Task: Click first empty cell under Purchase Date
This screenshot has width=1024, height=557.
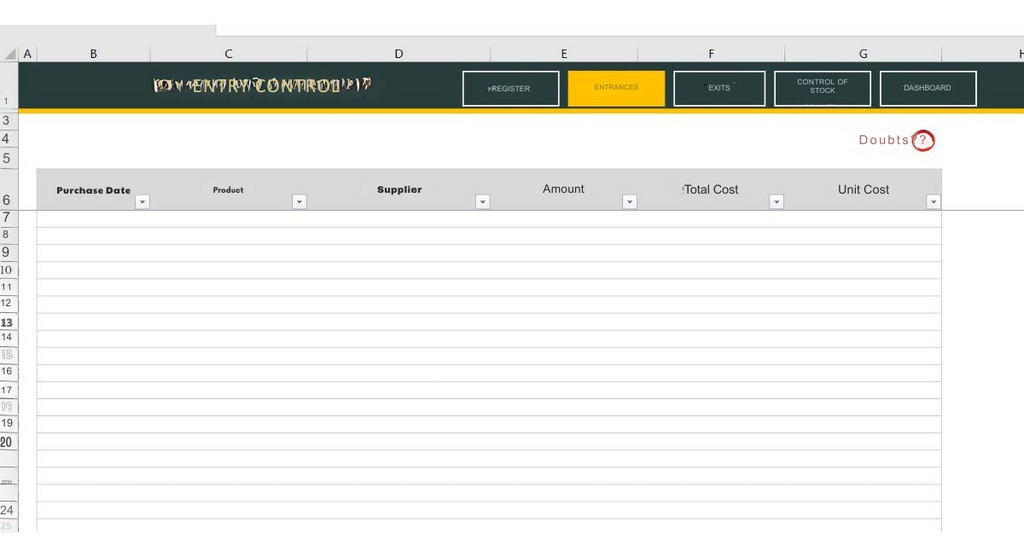Action: pos(94,219)
